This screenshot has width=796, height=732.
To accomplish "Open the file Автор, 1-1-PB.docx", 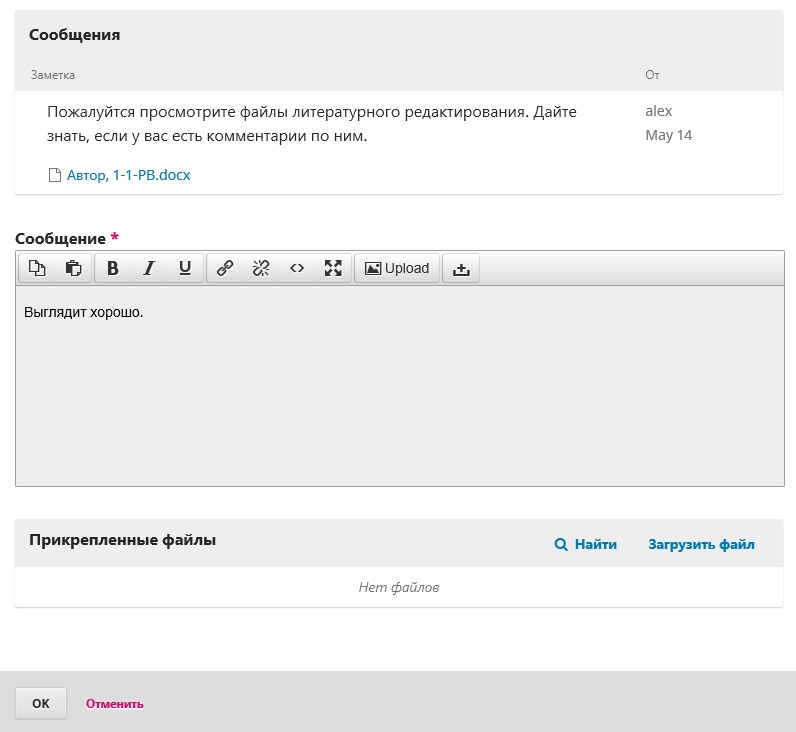I will tap(128, 175).
